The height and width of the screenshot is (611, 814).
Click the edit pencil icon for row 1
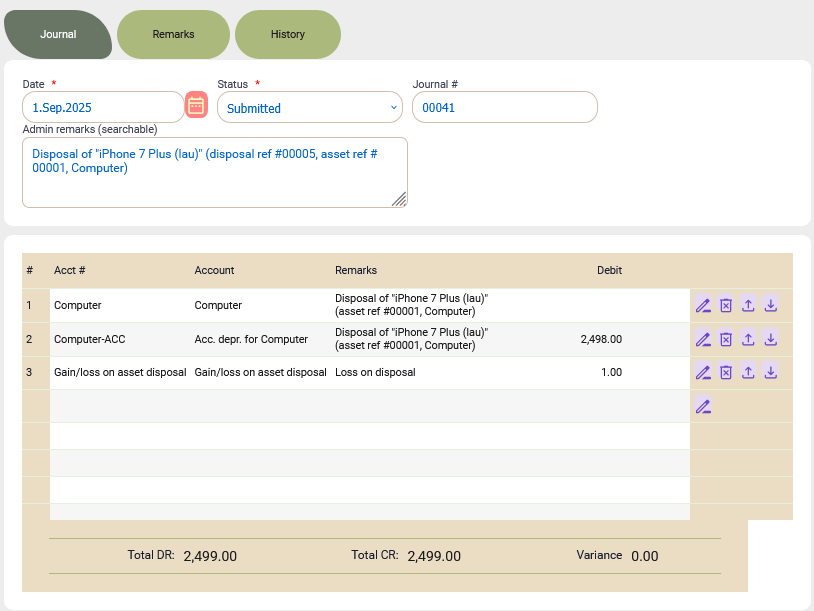click(703, 306)
